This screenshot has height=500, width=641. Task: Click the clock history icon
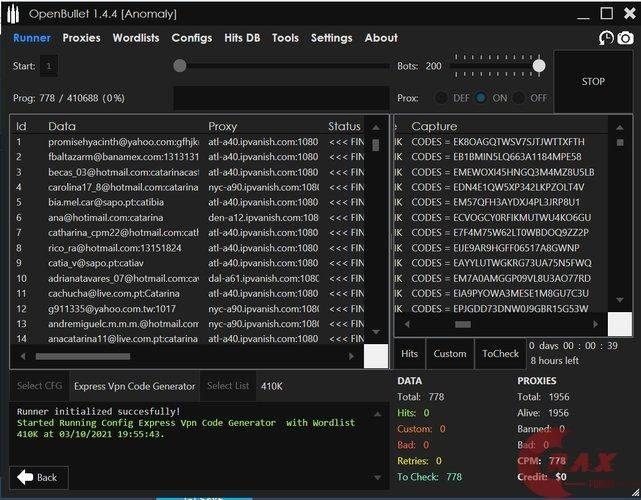click(x=606, y=38)
